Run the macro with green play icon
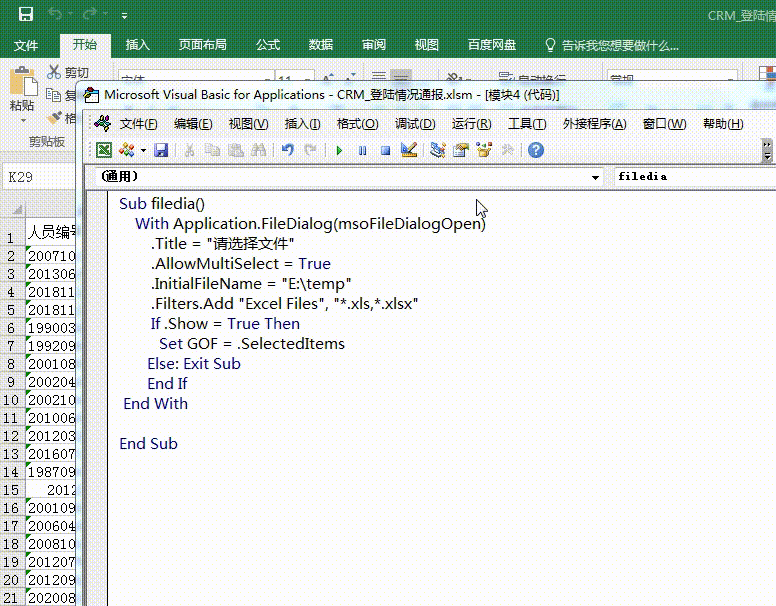 tap(339, 151)
